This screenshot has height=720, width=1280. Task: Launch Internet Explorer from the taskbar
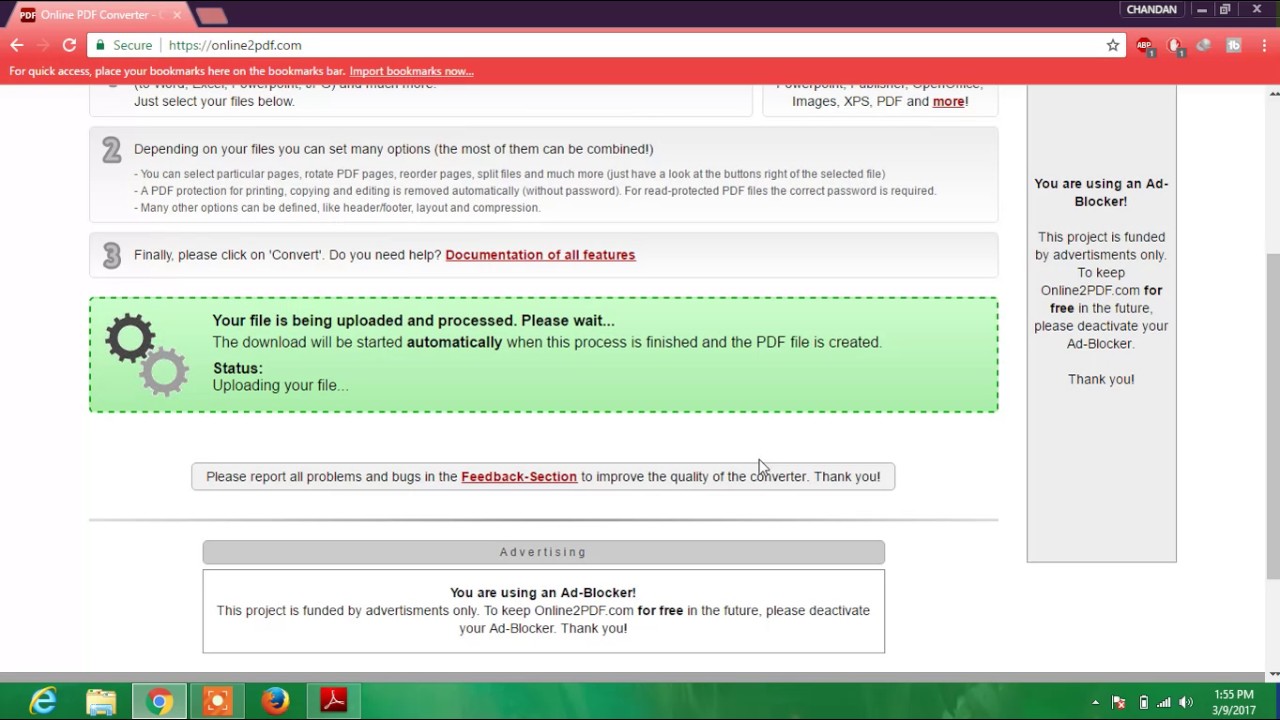click(x=43, y=701)
